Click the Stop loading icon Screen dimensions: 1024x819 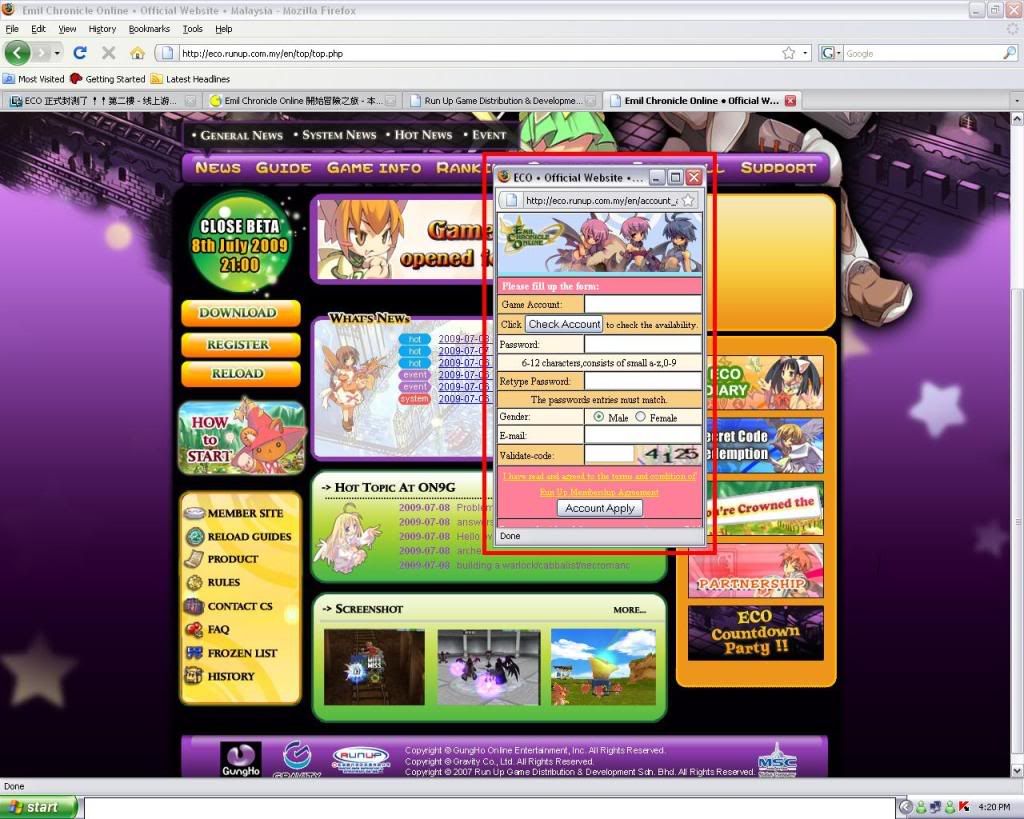click(x=108, y=53)
